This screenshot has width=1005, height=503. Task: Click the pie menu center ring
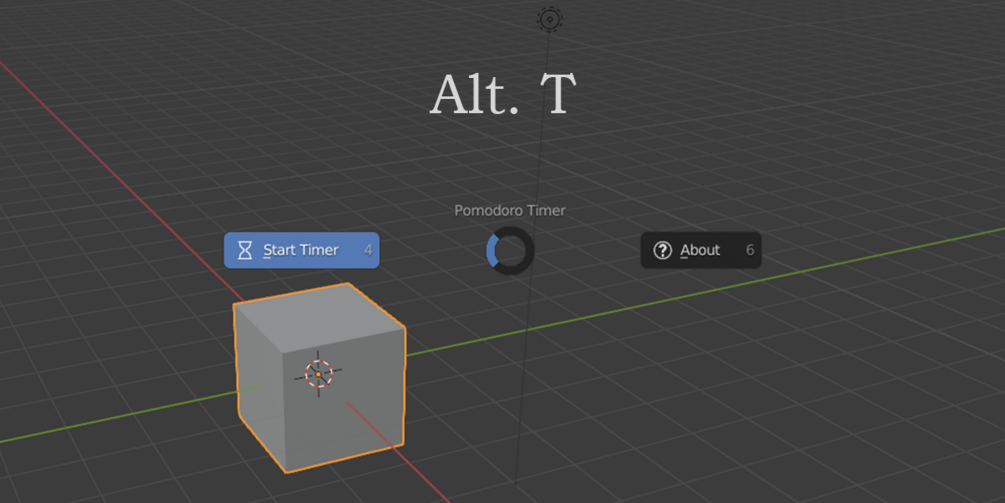click(510, 250)
